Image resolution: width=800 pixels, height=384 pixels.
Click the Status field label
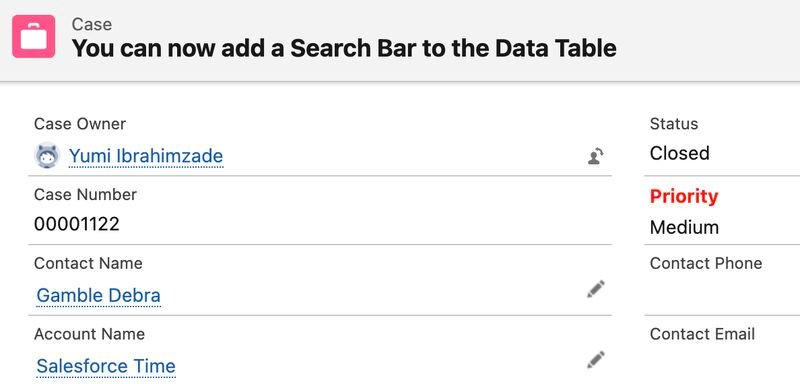(x=674, y=124)
